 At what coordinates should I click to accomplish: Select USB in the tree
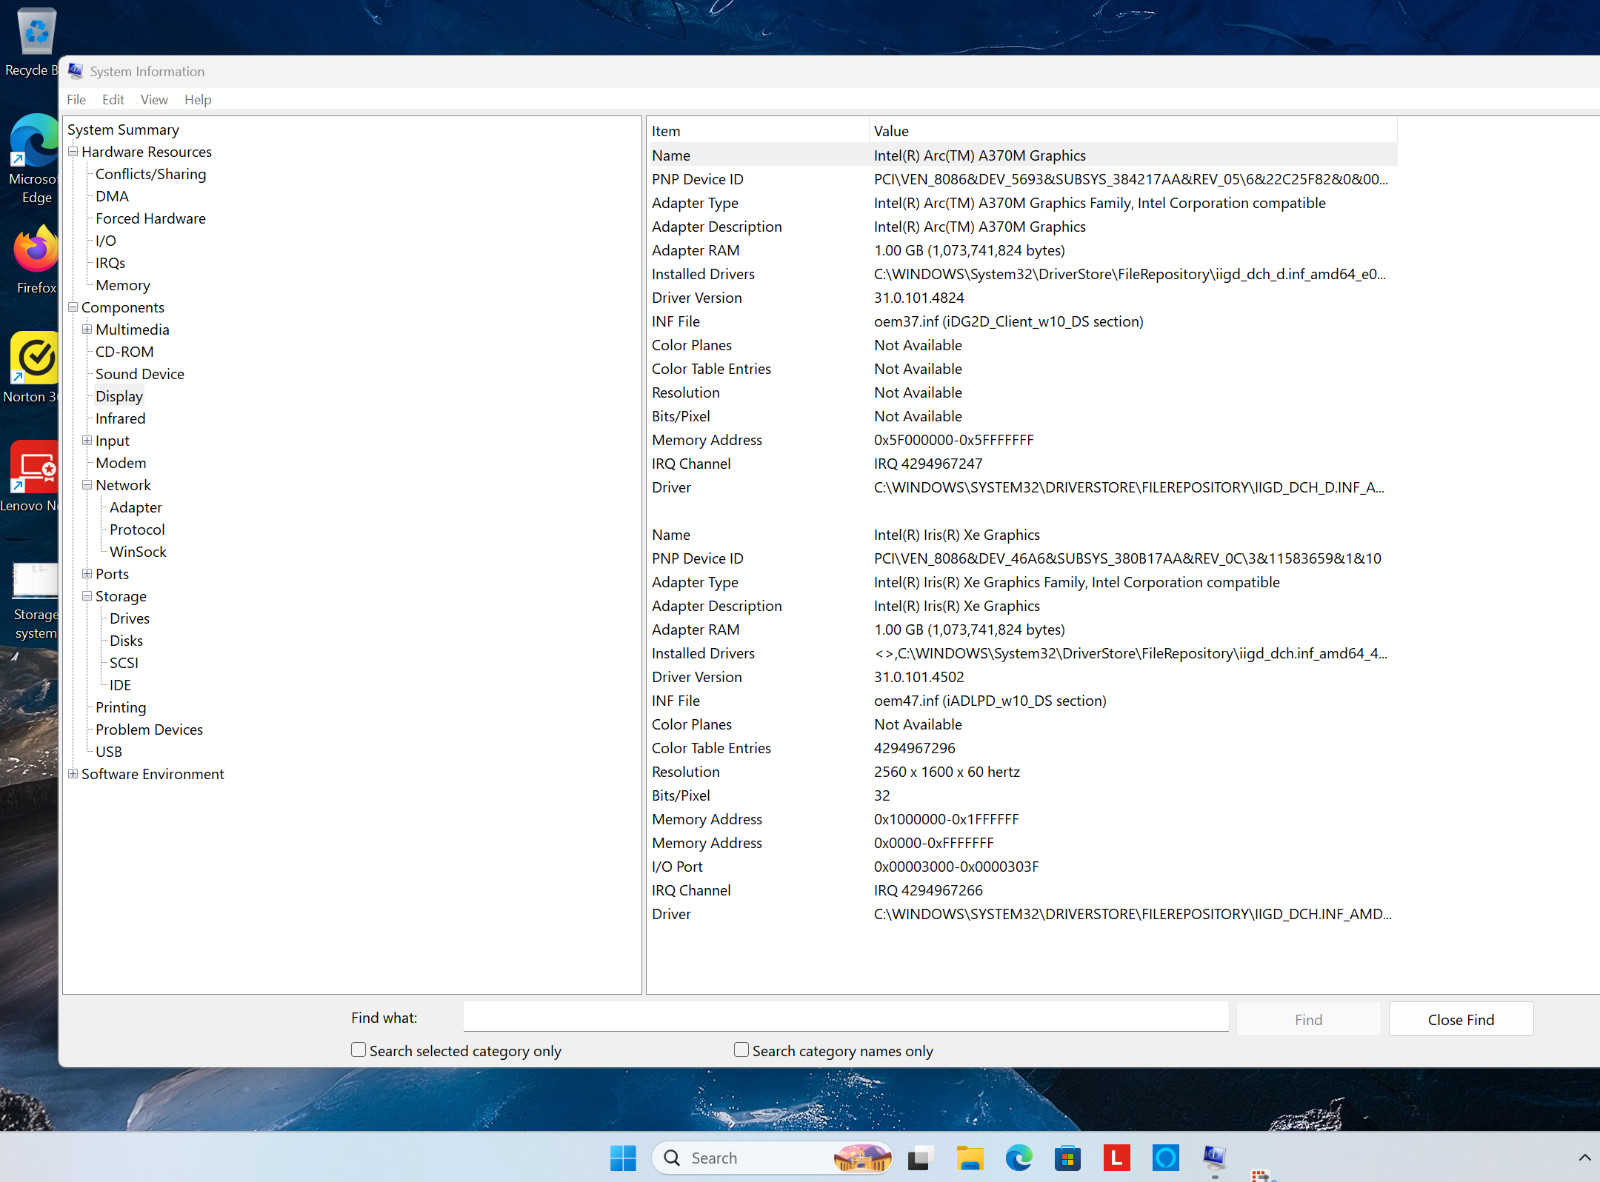click(108, 752)
